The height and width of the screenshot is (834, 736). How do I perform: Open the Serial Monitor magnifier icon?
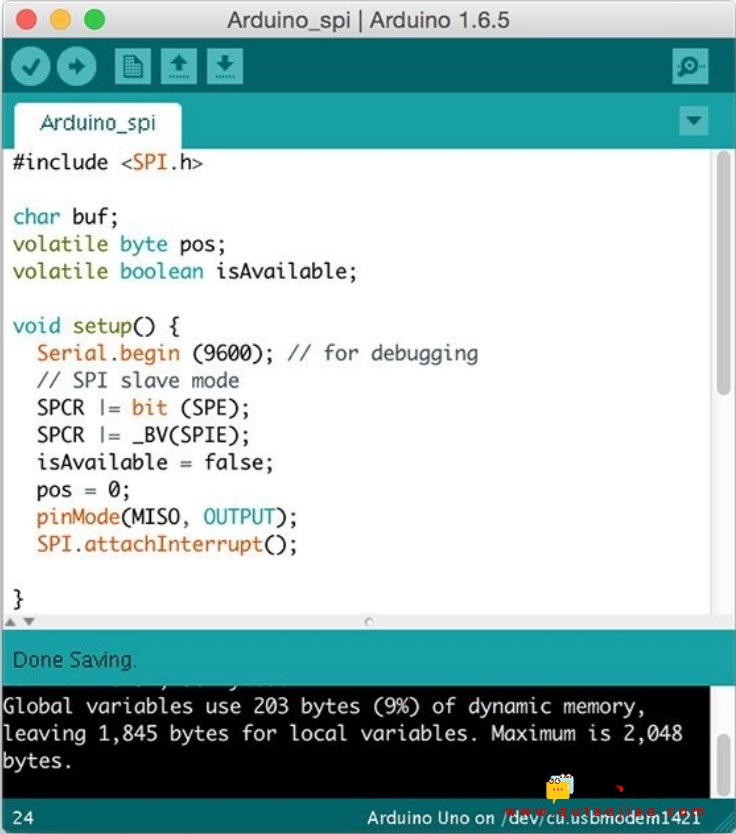[x=690, y=67]
